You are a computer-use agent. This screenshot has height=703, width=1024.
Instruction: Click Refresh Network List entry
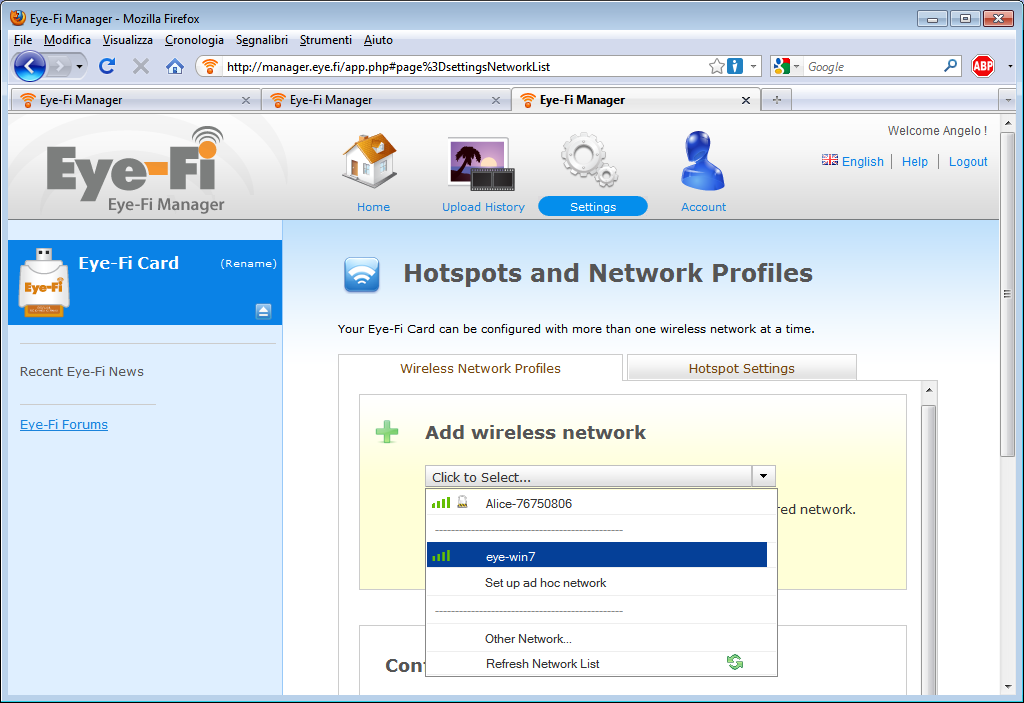tap(601, 663)
